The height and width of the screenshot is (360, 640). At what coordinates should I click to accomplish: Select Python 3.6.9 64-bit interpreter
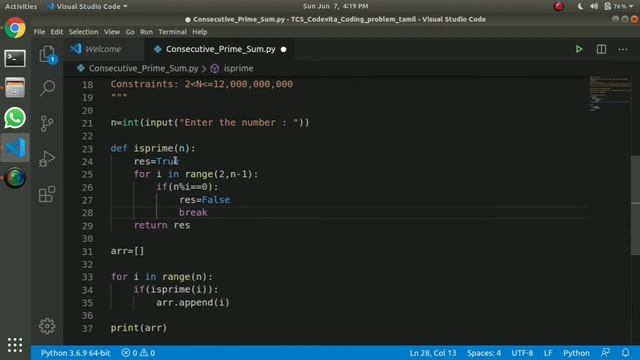(x=76, y=353)
